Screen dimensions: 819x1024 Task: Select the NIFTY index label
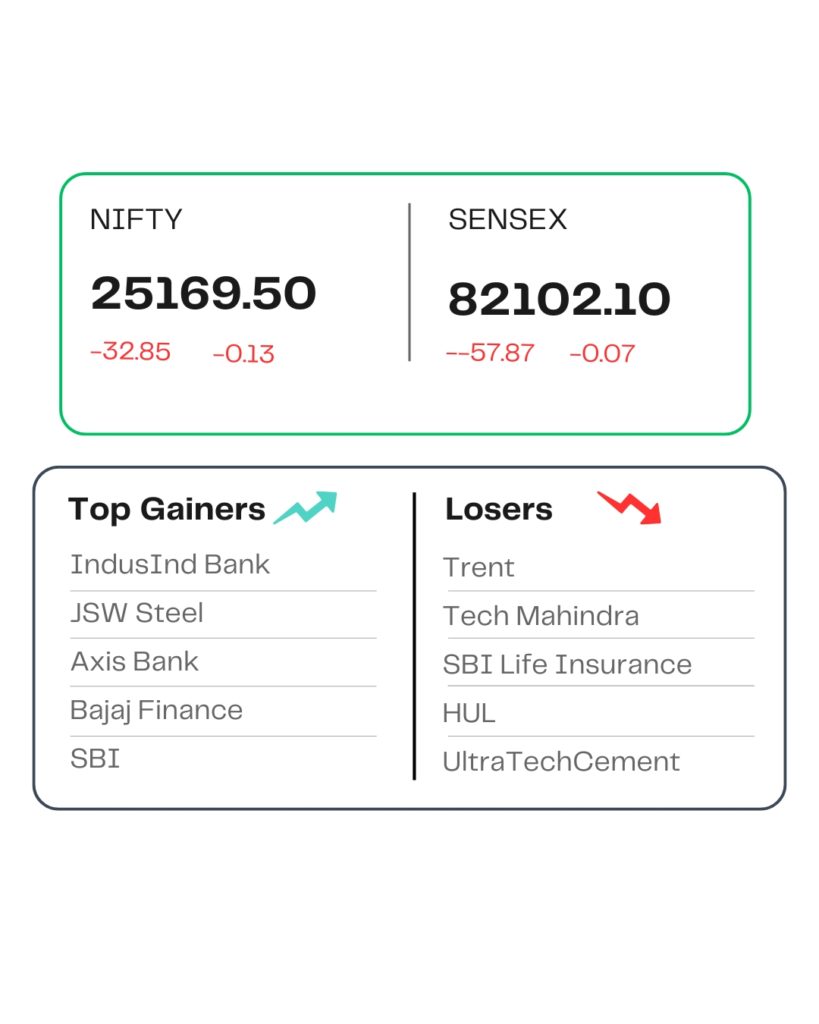[136, 219]
